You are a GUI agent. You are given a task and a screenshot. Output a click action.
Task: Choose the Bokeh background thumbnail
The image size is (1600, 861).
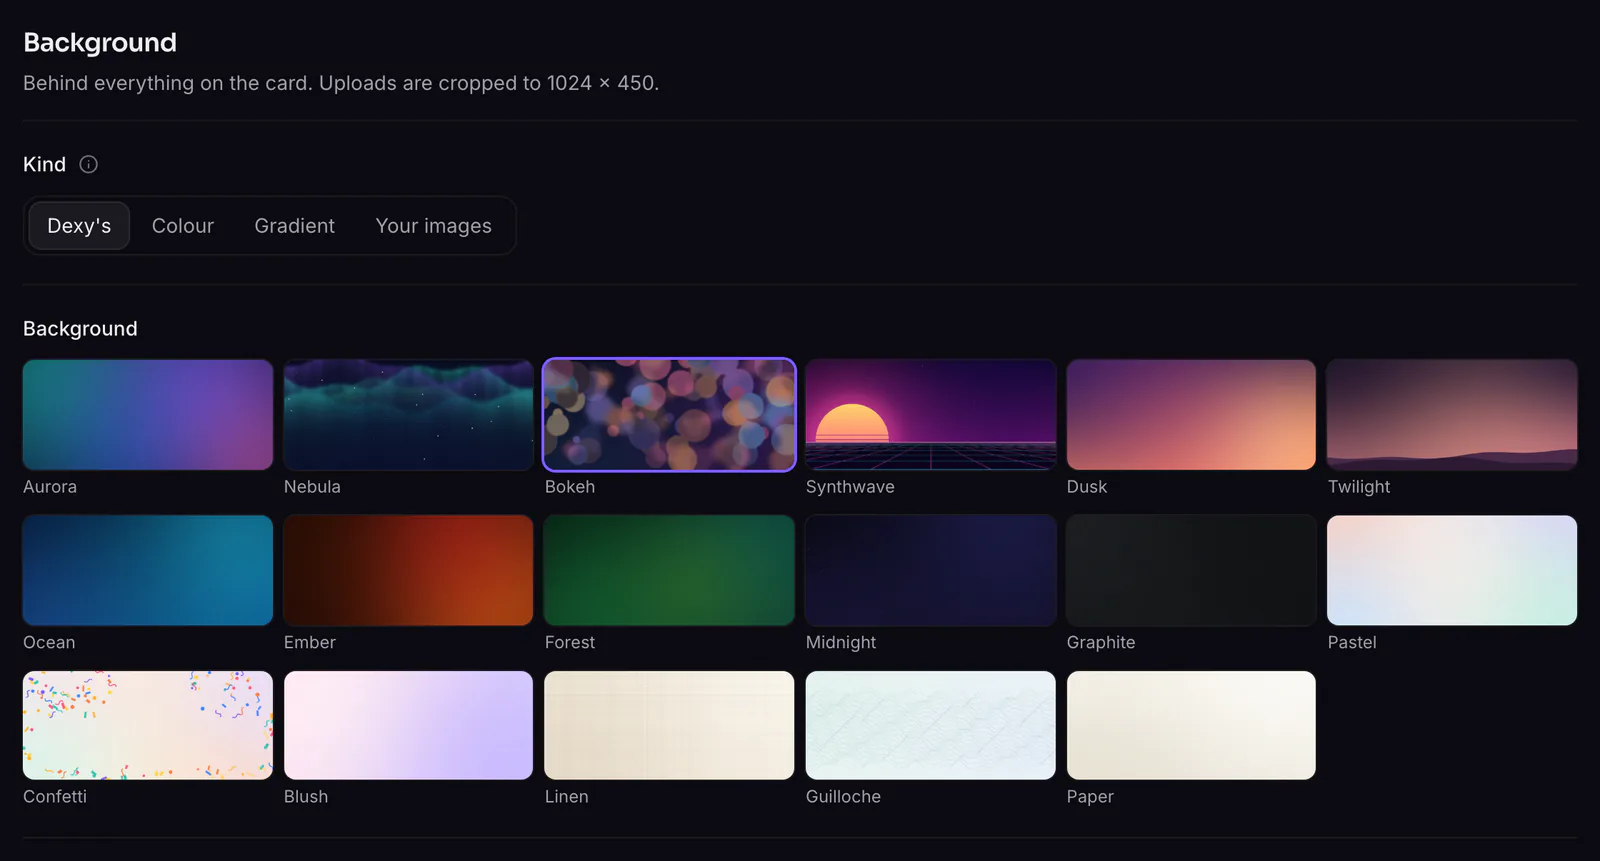(x=669, y=415)
